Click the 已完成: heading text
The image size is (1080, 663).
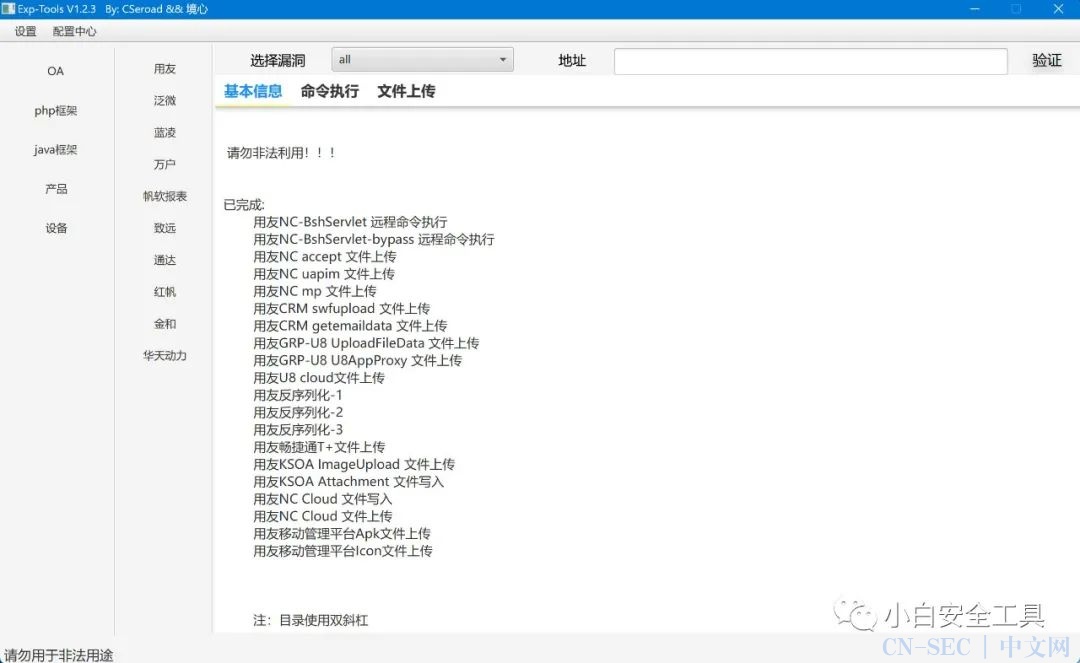(x=244, y=204)
